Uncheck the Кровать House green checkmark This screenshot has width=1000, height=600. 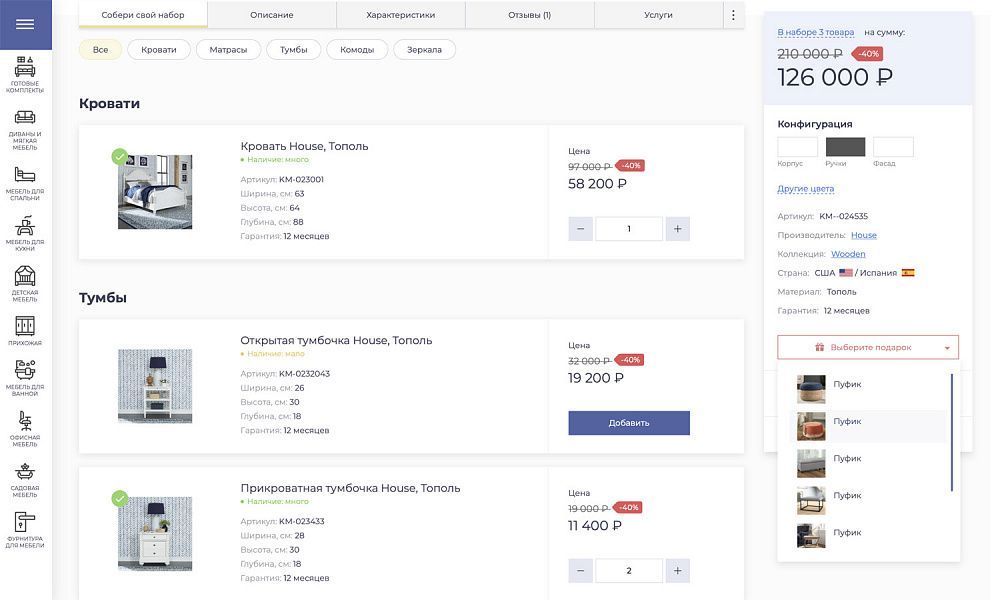click(x=120, y=156)
